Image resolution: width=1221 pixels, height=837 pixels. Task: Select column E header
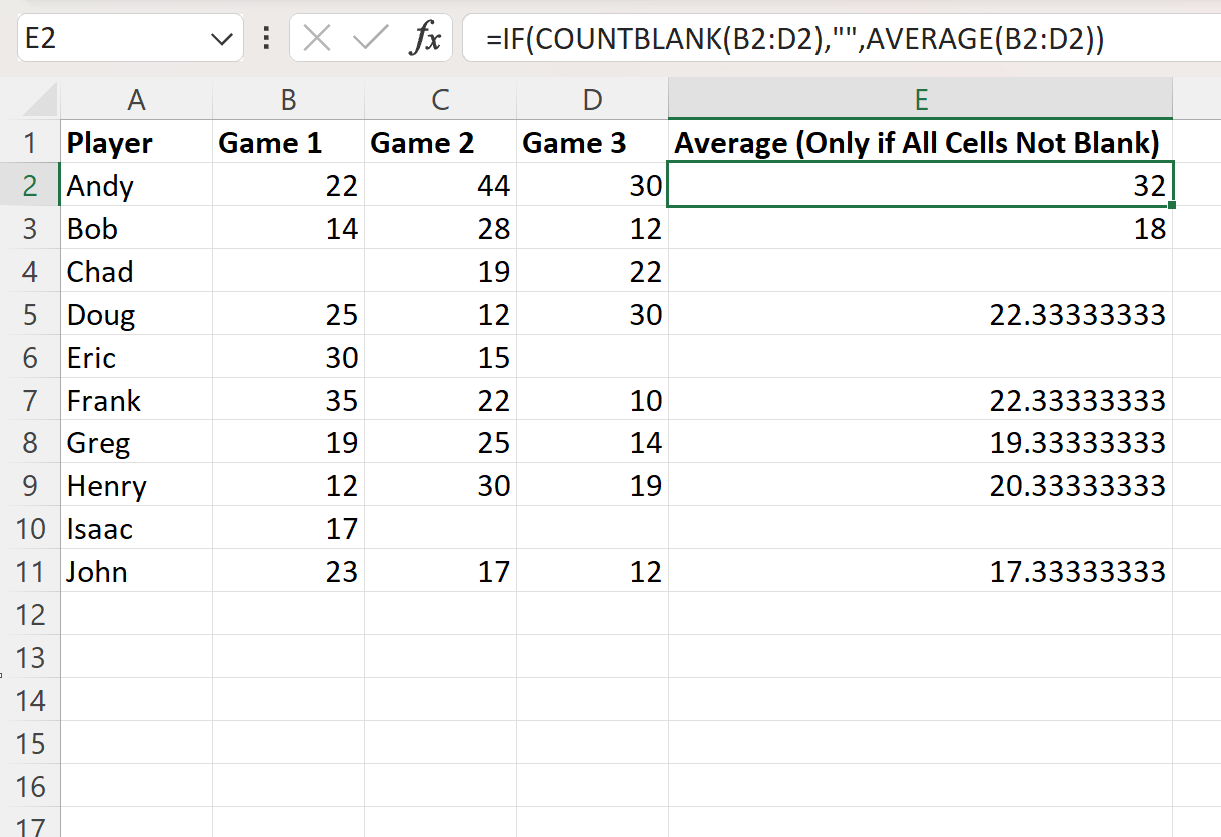click(x=920, y=100)
